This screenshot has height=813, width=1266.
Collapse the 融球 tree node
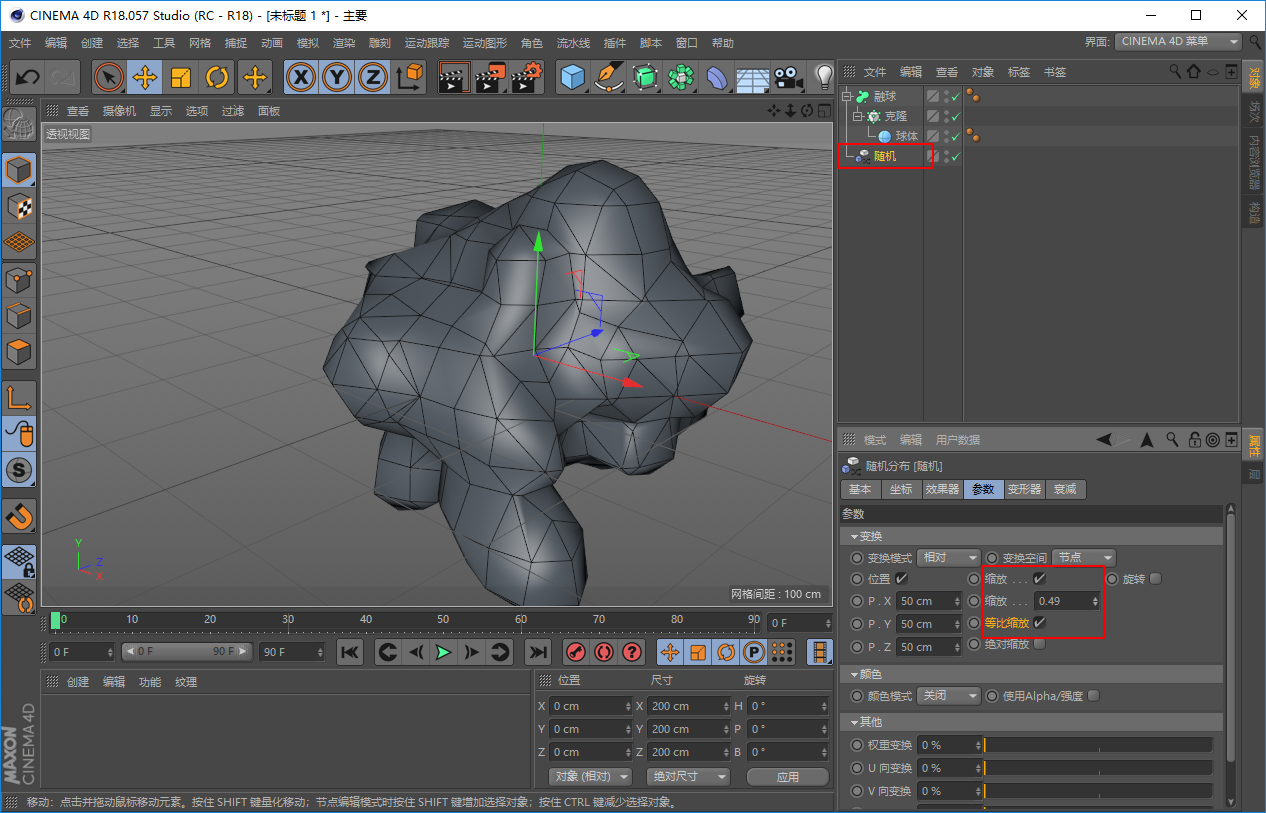[848, 96]
